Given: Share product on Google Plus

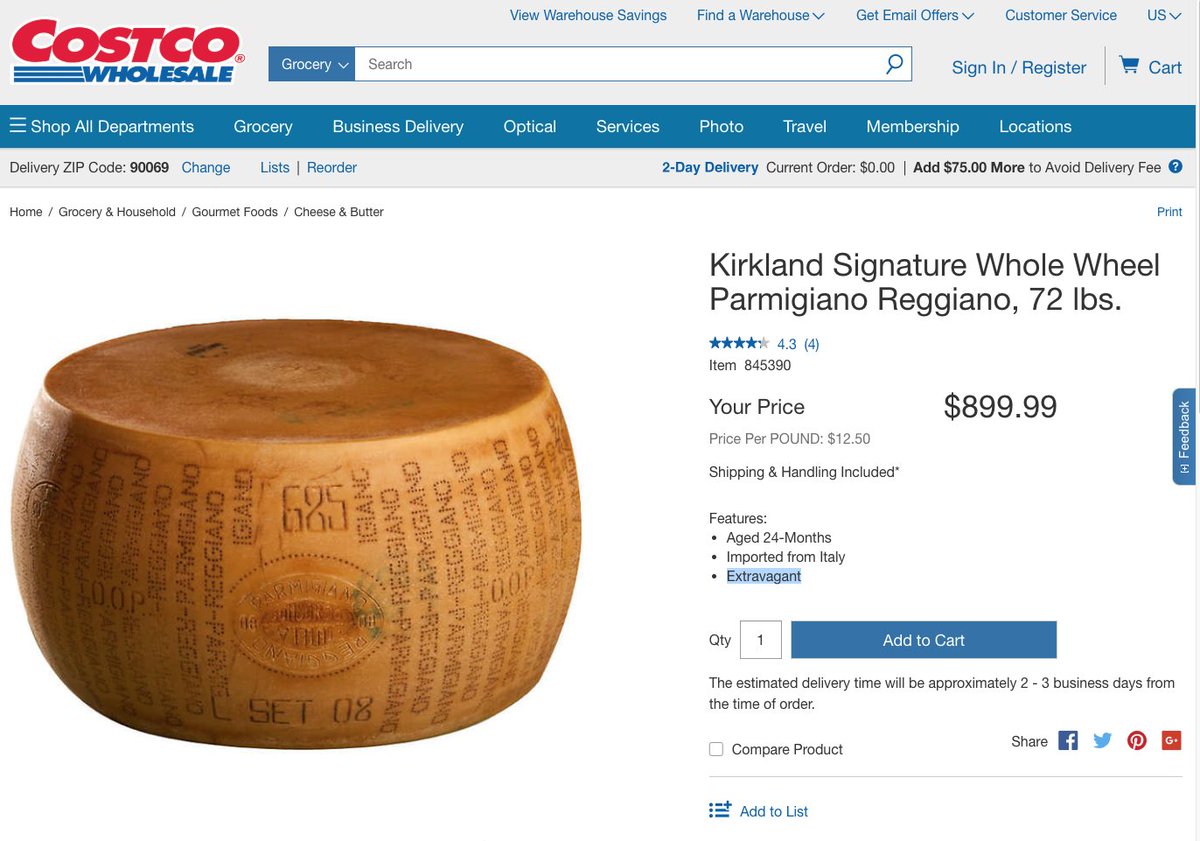Looking at the screenshot, I should tap(1171, 741).
